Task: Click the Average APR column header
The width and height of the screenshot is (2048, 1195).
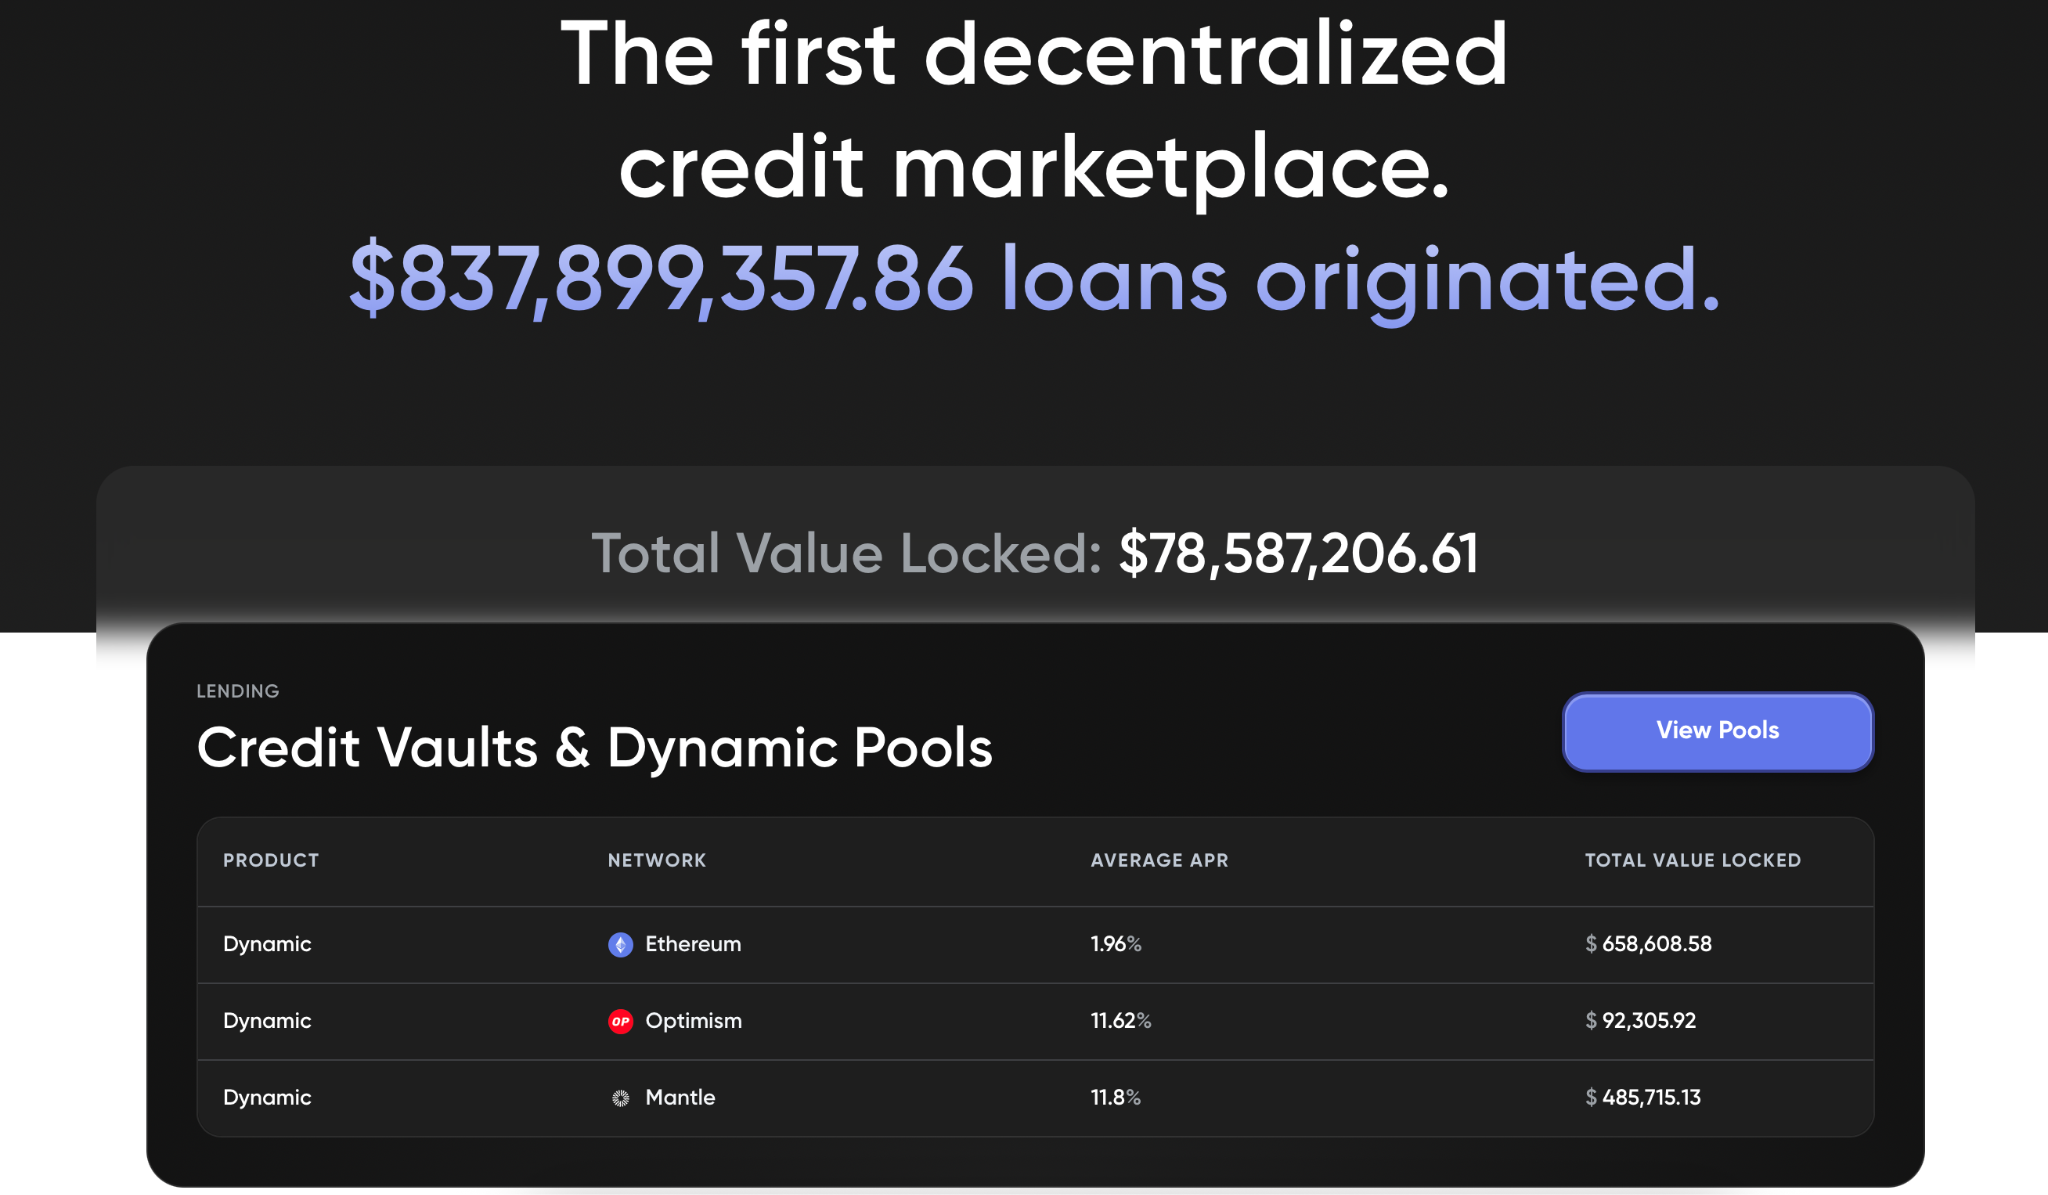Action: tap(1159, 860)
